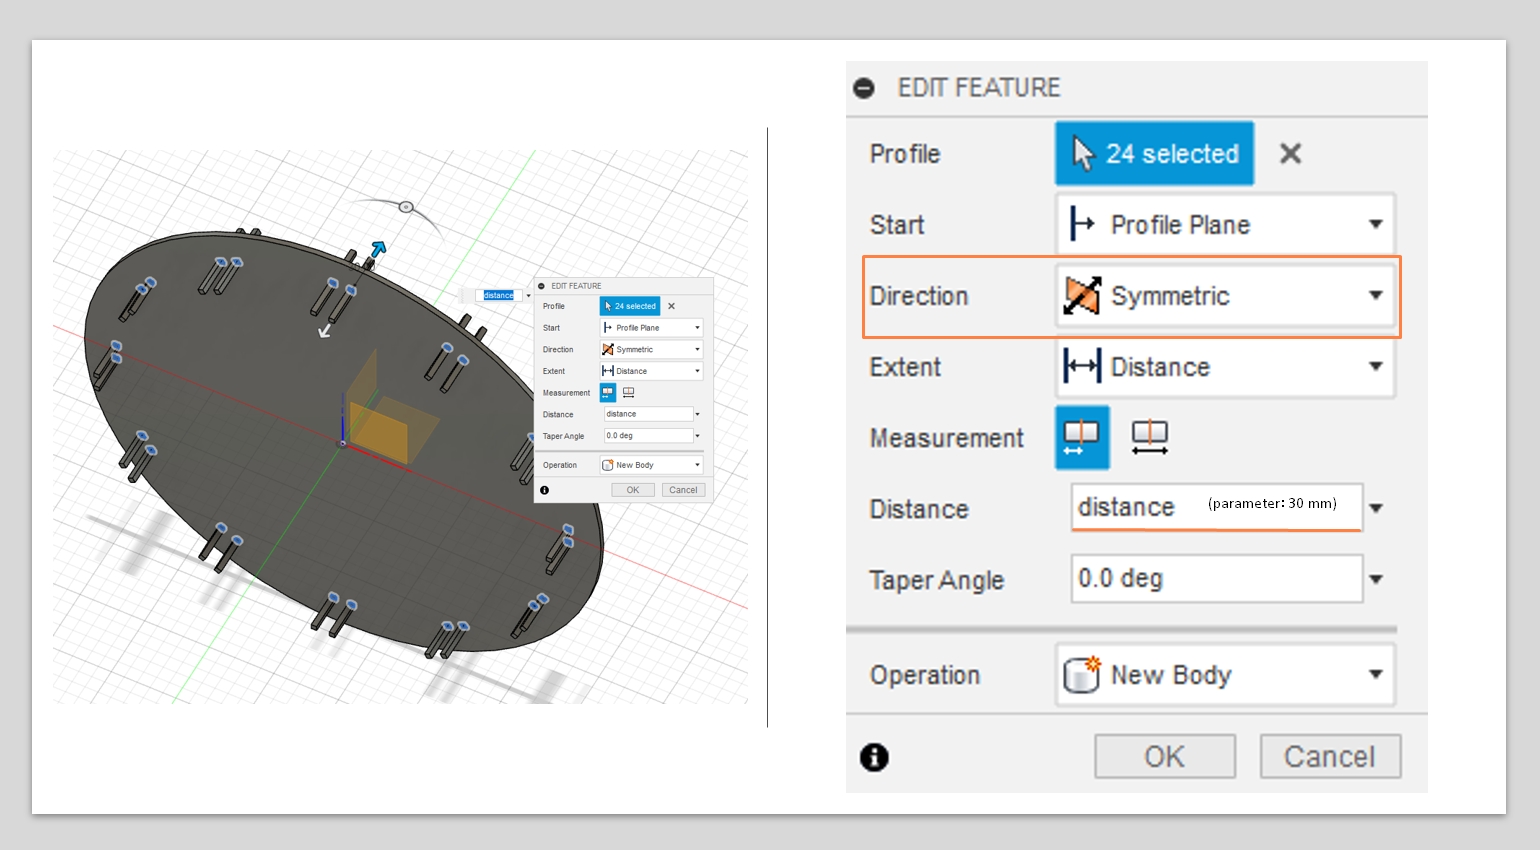Select whole-length measurement icon in enlarged panel

[x=1150, y=437]
